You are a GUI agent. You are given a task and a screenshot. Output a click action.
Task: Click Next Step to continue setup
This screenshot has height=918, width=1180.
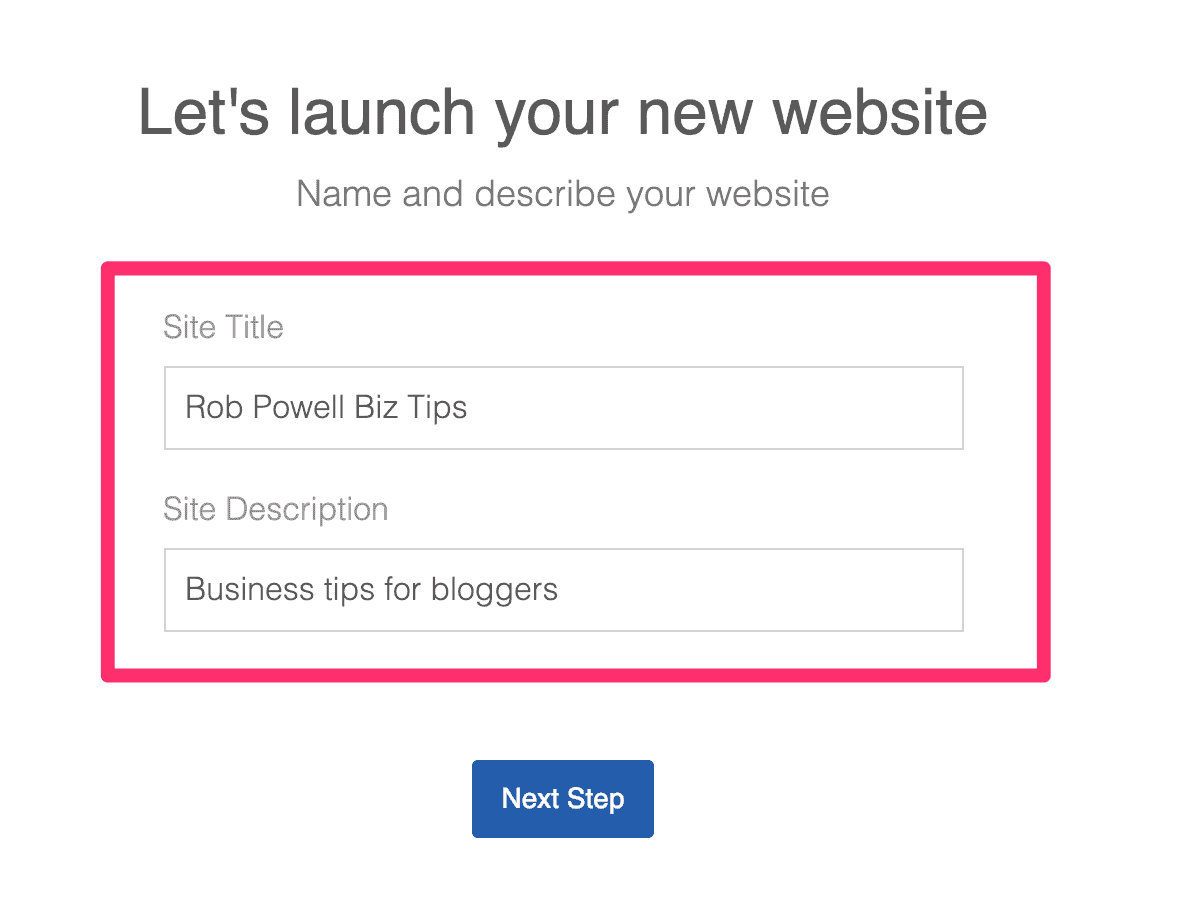point(563,798)
